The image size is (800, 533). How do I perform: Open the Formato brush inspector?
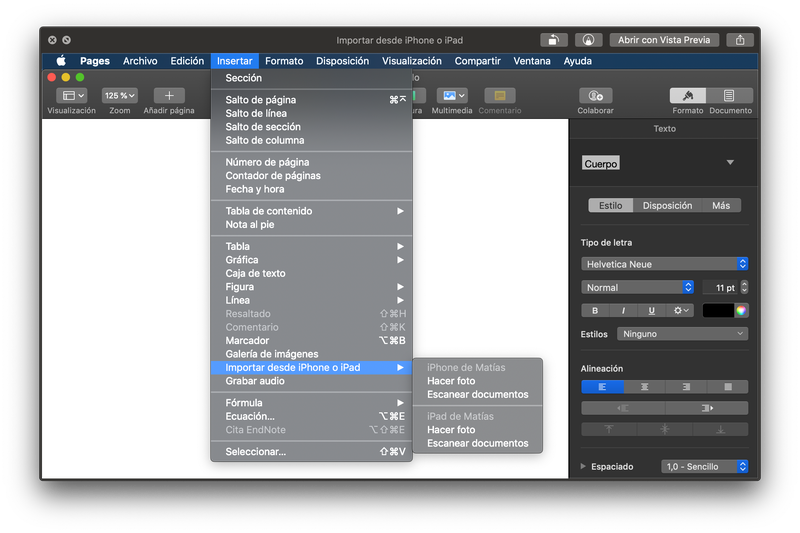(688, 95)
